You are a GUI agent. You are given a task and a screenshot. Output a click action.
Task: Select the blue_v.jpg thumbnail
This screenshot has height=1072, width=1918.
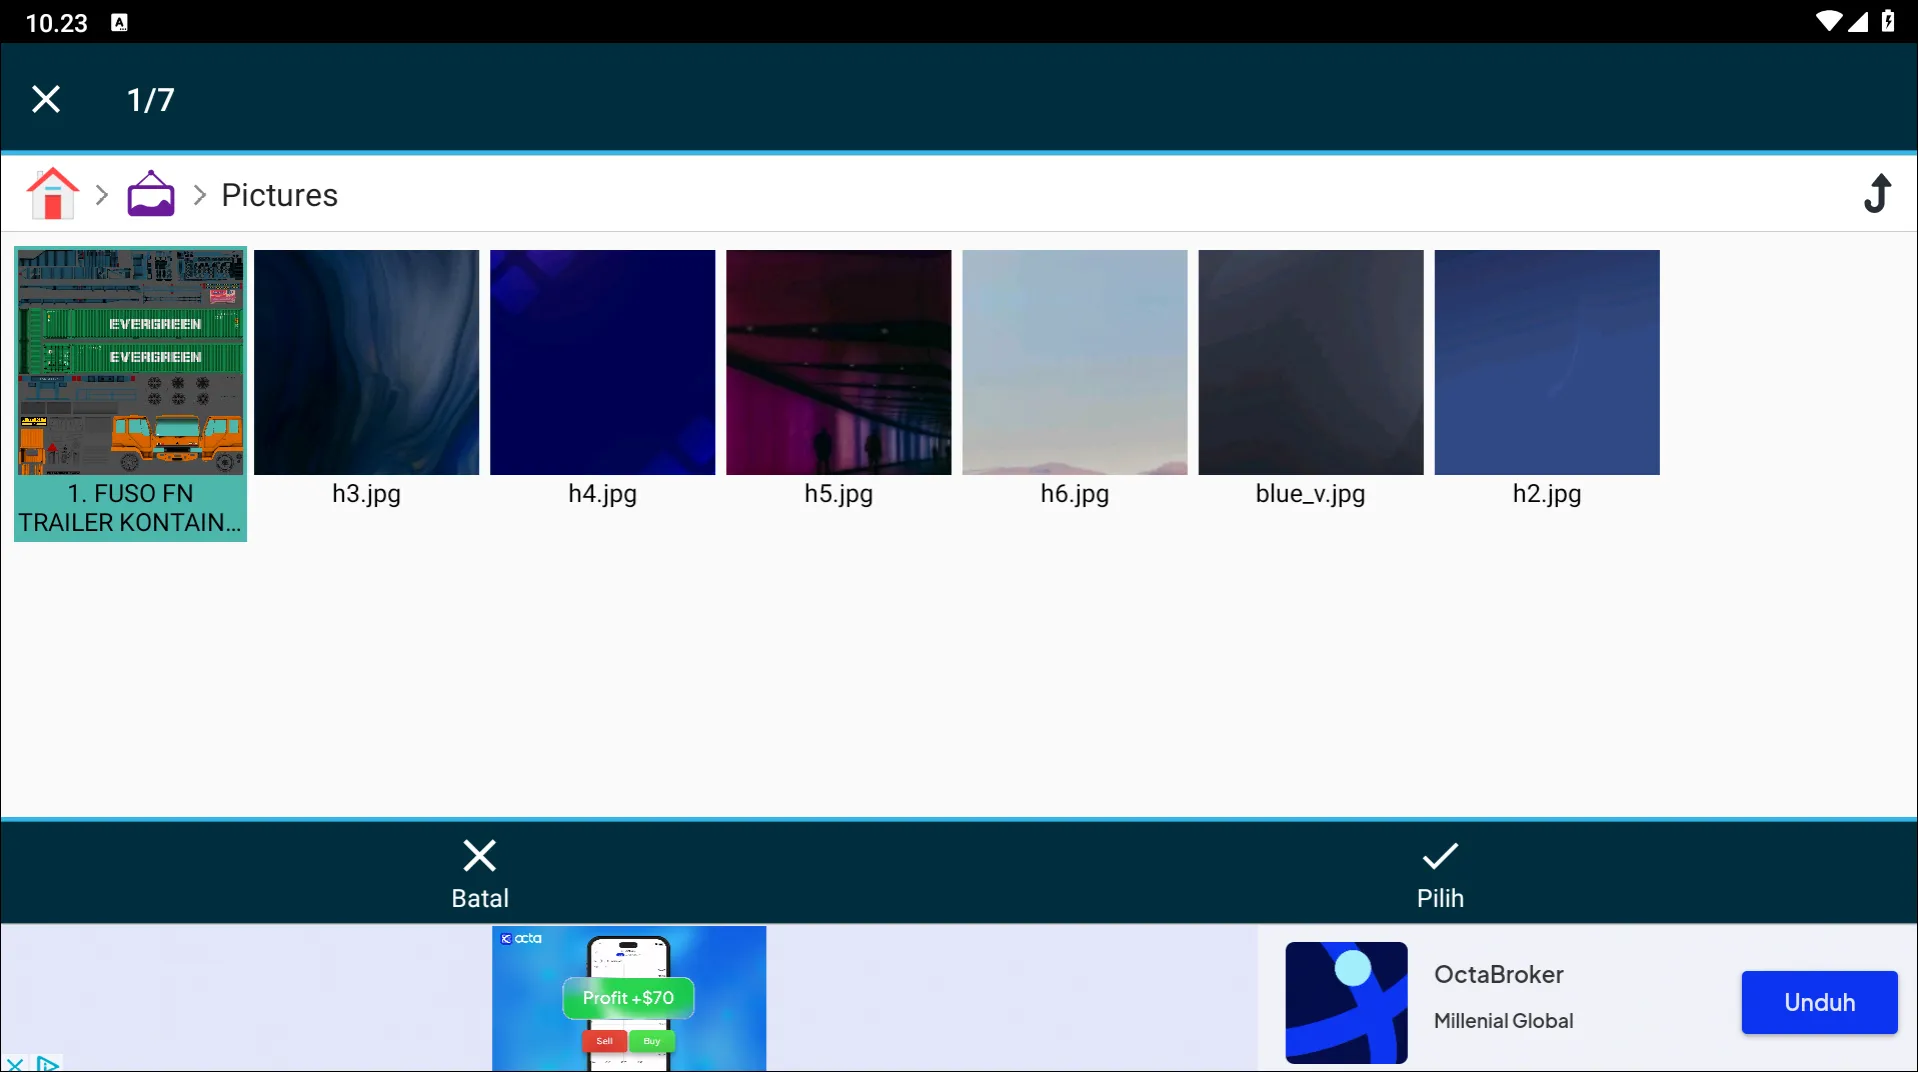(x=1310, y=363)
